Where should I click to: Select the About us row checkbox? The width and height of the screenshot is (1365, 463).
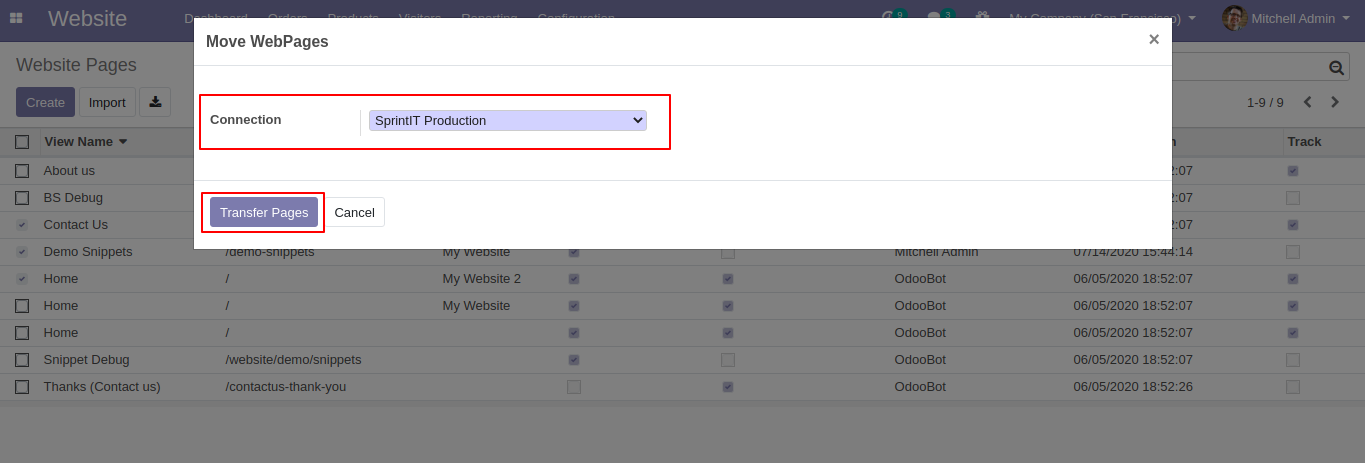[x=22, y=171]
